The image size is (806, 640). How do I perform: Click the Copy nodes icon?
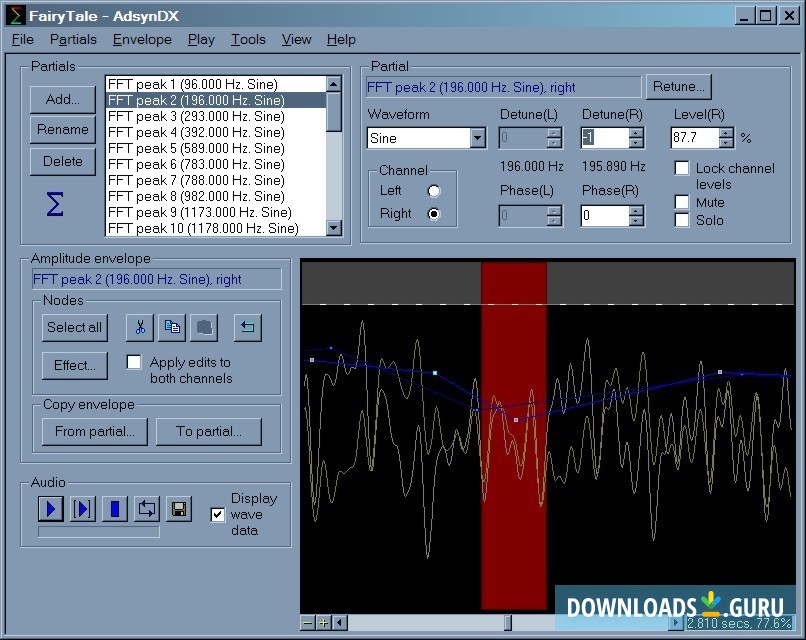point(173,327)
